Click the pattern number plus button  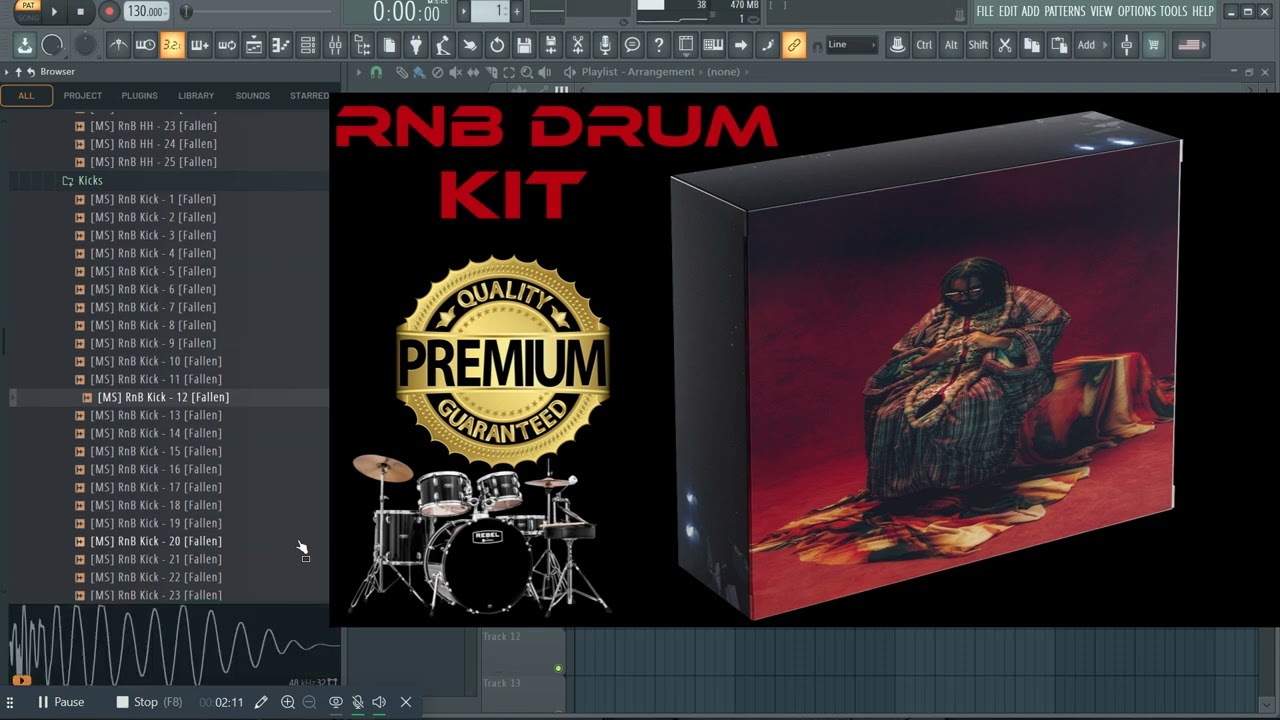click(516, 11)
